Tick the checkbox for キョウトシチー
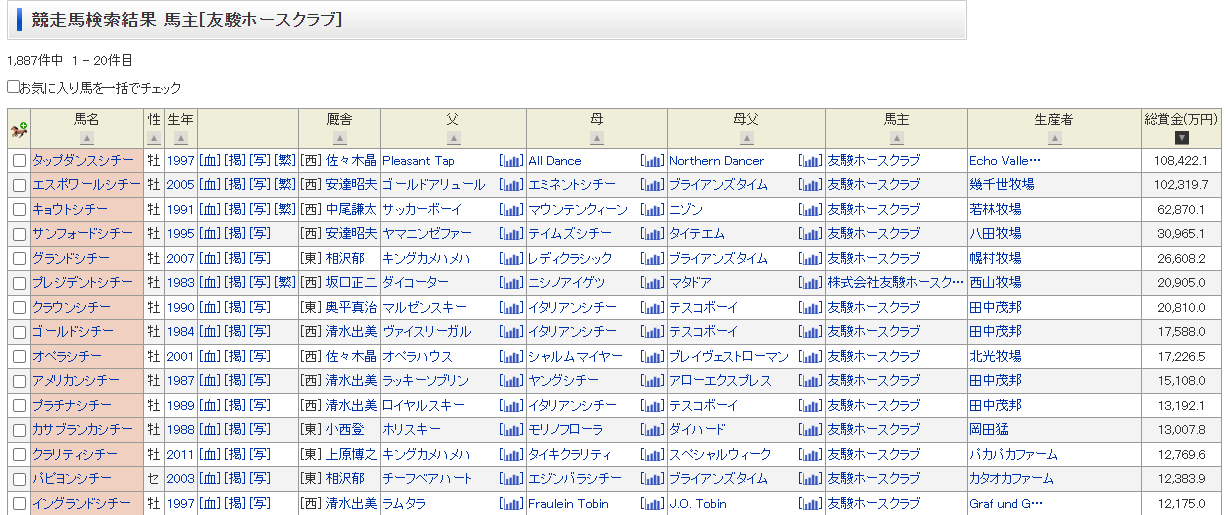The width and height of the screenshot is (1227, 515). [19, 210]
